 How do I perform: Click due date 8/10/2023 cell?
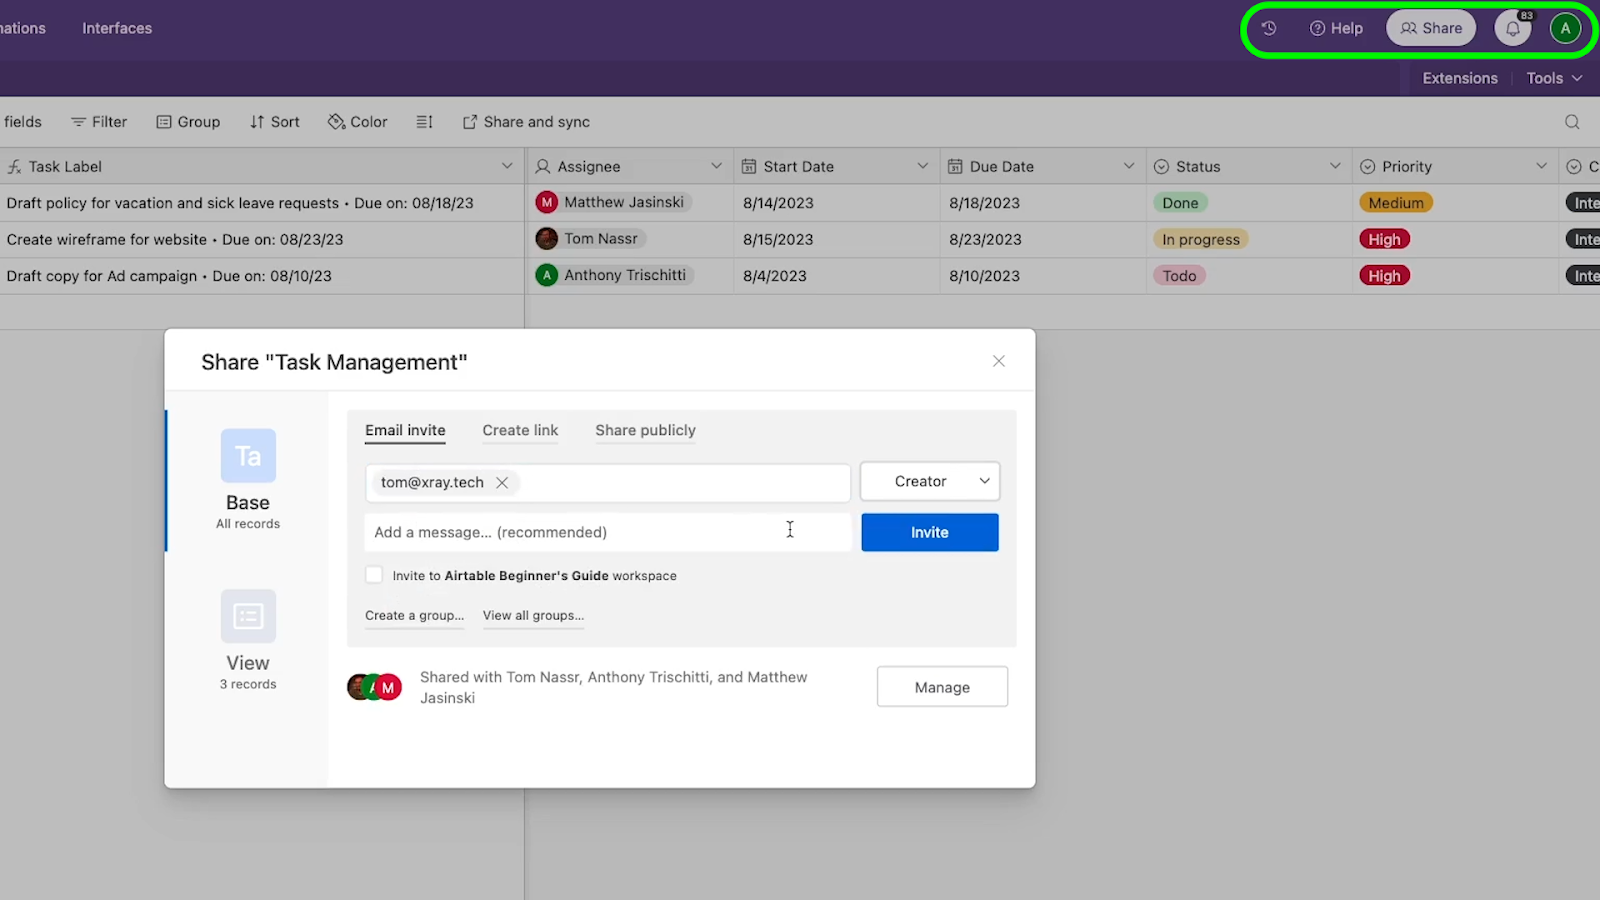point(1043,276)
